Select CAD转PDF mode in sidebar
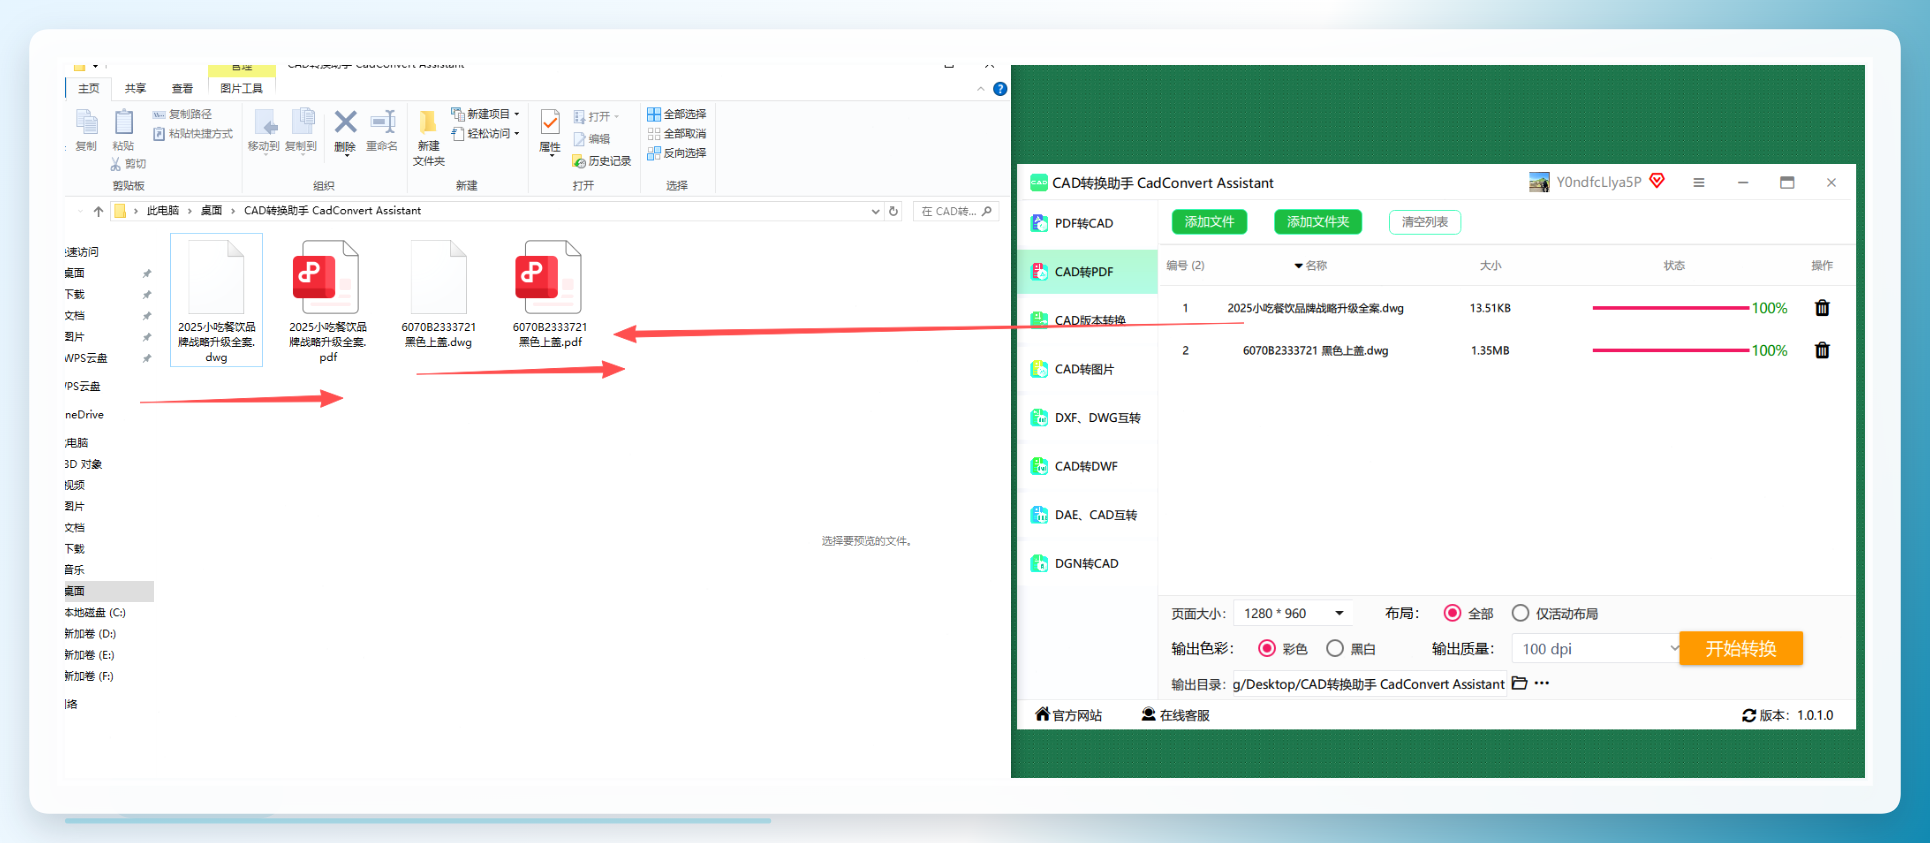This screenshot has height=843, width=1930. (x=1087, y=272)
